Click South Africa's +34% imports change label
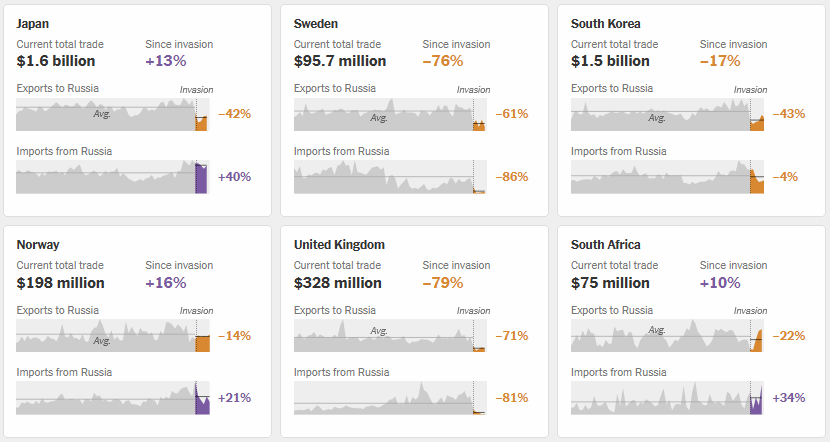The image size is (830, 442). pyautogui.click(x=790, y=398)
